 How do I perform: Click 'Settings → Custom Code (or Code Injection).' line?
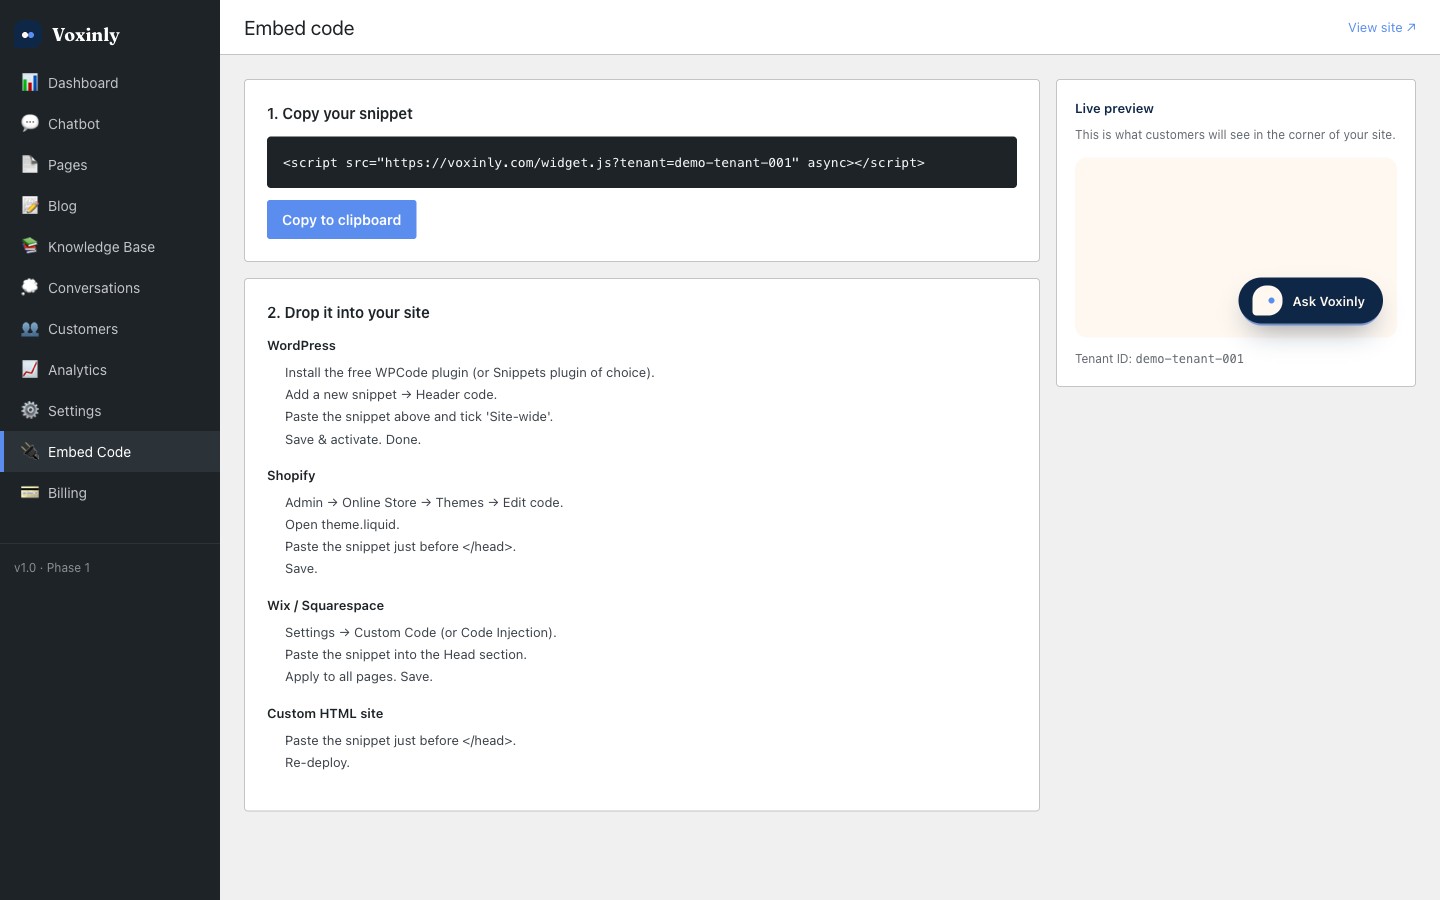(421, 633)
